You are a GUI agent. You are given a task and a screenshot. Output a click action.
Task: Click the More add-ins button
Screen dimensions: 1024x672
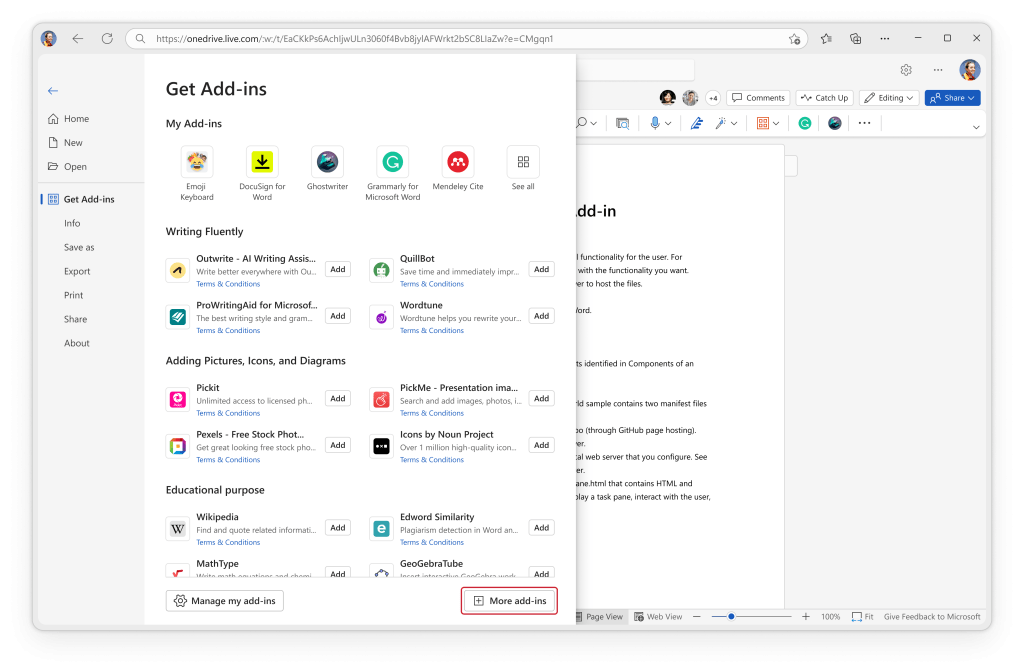pos(509,601)
